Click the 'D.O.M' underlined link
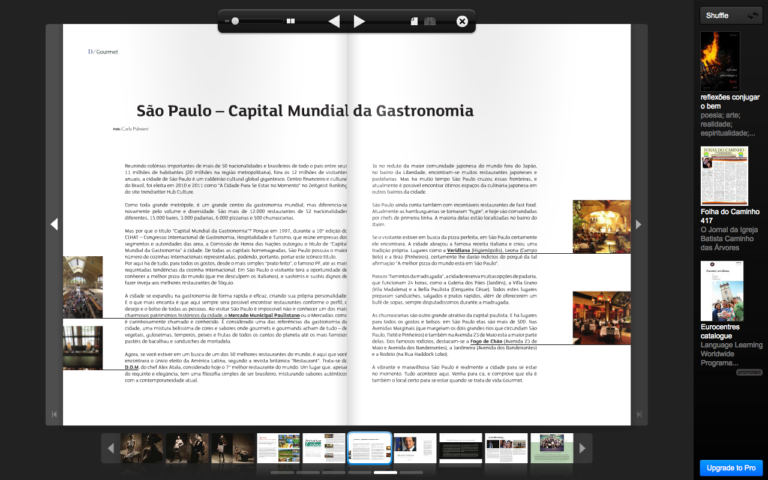 132,367
